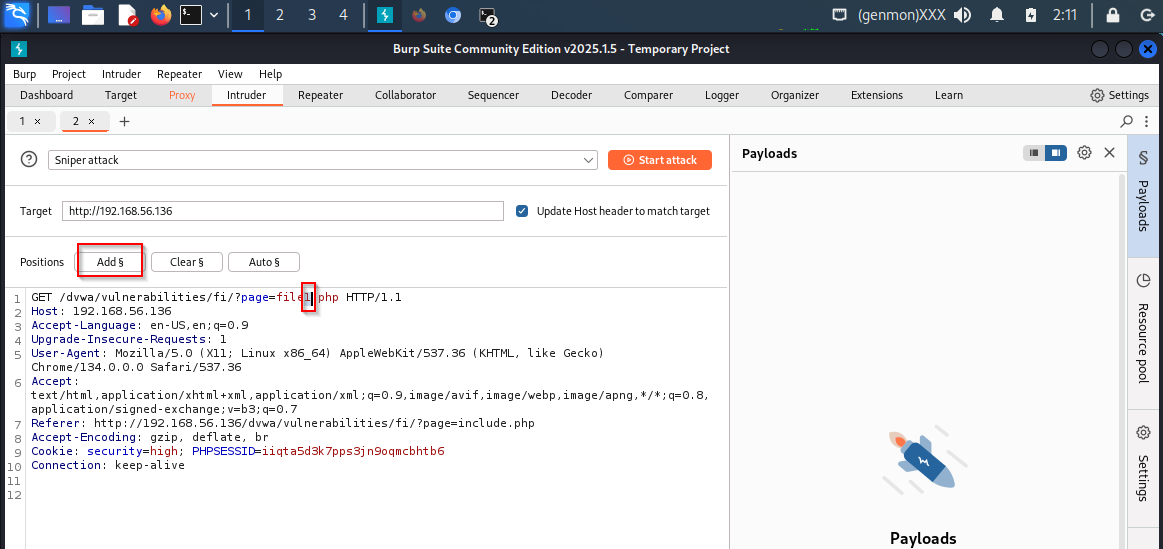Switch to workspace 2

point(280,15)
